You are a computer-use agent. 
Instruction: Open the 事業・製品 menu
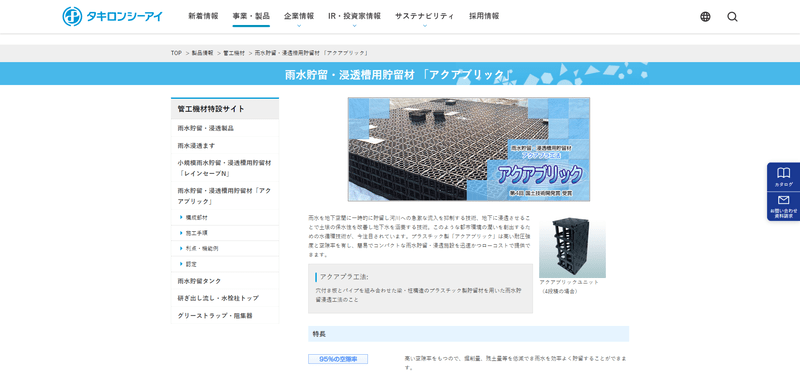click(x=251, y=16)
